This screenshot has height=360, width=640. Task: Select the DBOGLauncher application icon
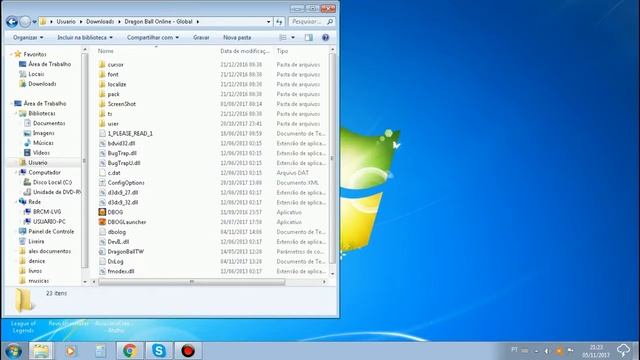(x=102, y=222)
